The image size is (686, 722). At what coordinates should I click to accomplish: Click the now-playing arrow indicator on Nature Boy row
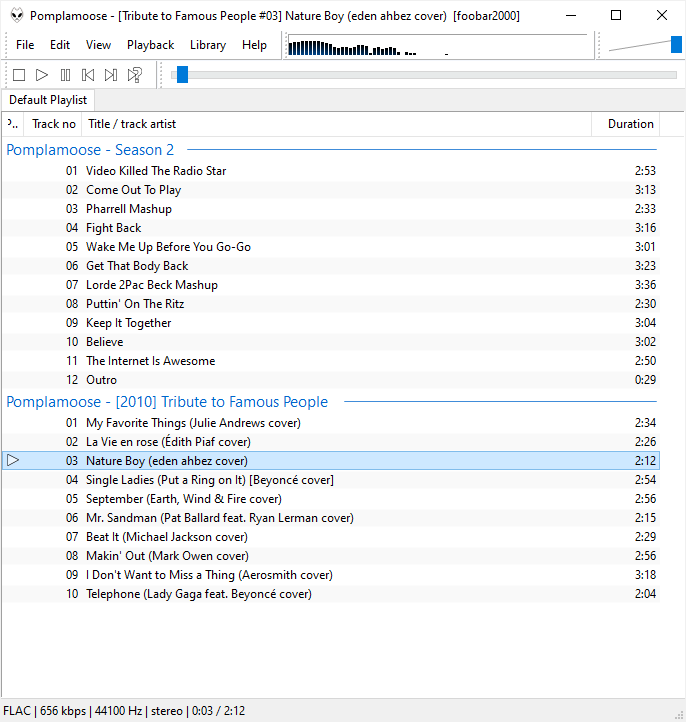(13, 460)
